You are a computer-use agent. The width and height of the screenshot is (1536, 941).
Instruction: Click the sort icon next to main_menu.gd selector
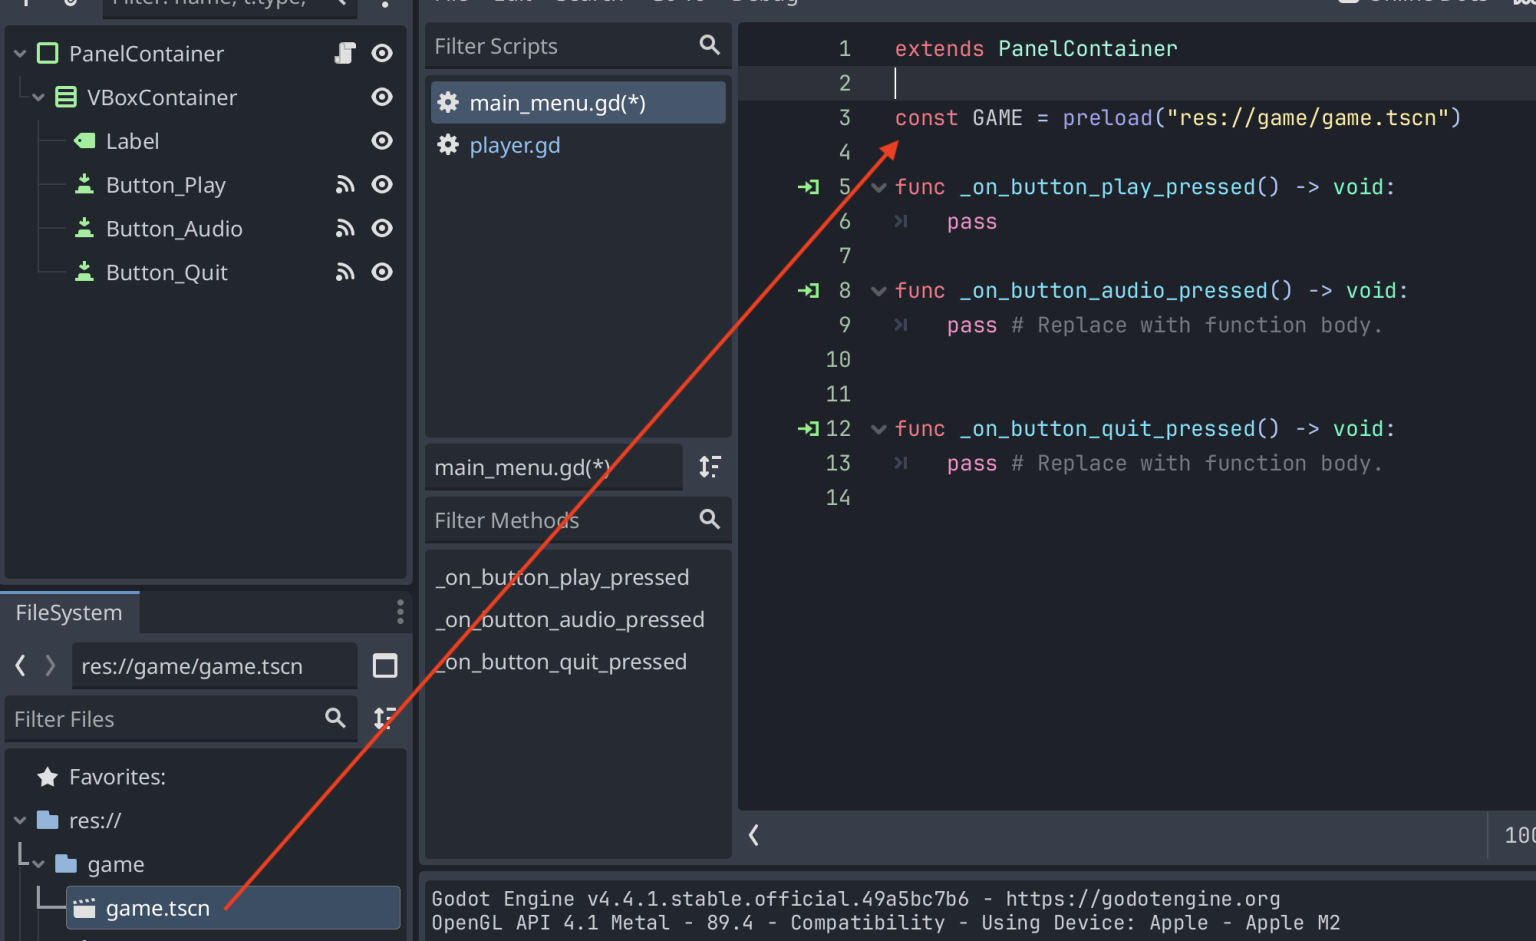pyautogui.click(x=710, y=466)
